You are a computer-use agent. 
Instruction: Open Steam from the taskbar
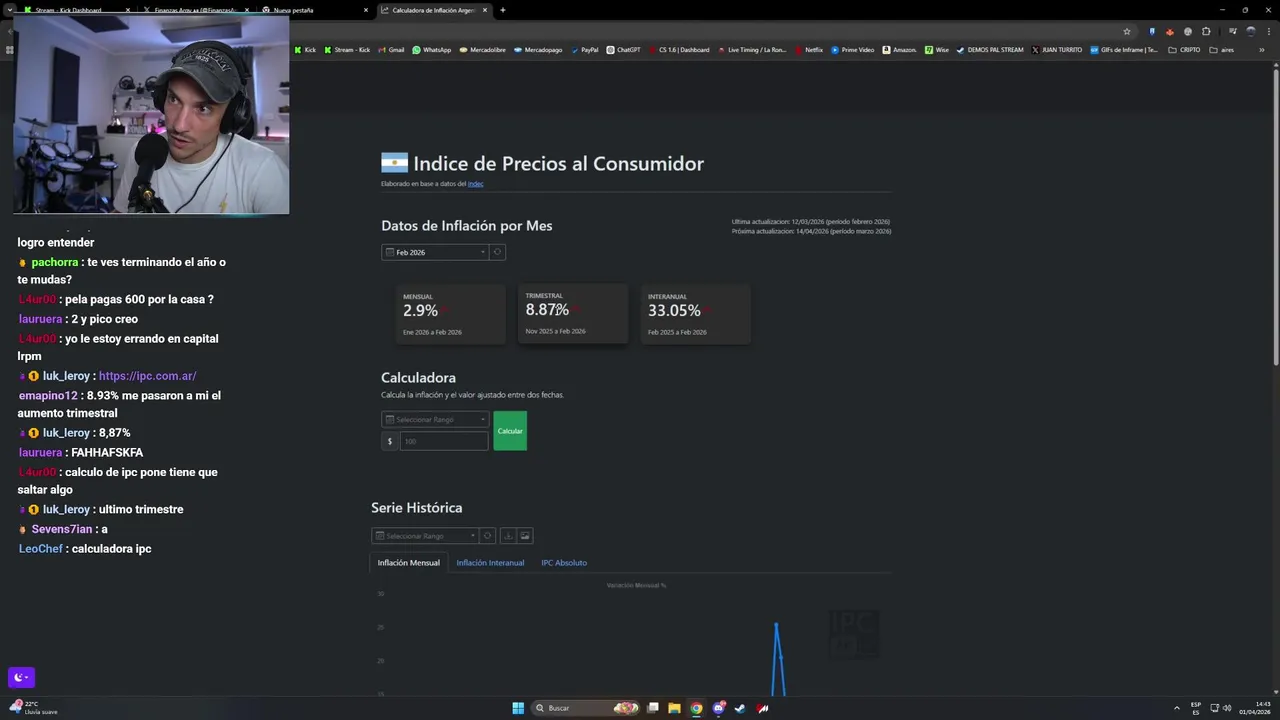pos(740,708)
